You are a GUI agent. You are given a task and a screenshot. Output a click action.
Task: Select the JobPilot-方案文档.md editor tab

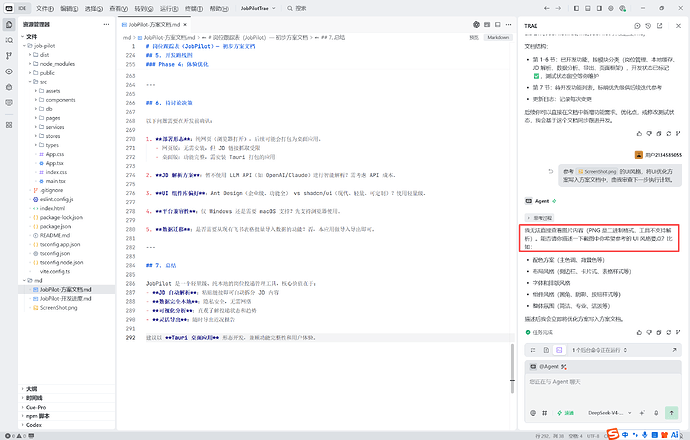pos(154,25)
